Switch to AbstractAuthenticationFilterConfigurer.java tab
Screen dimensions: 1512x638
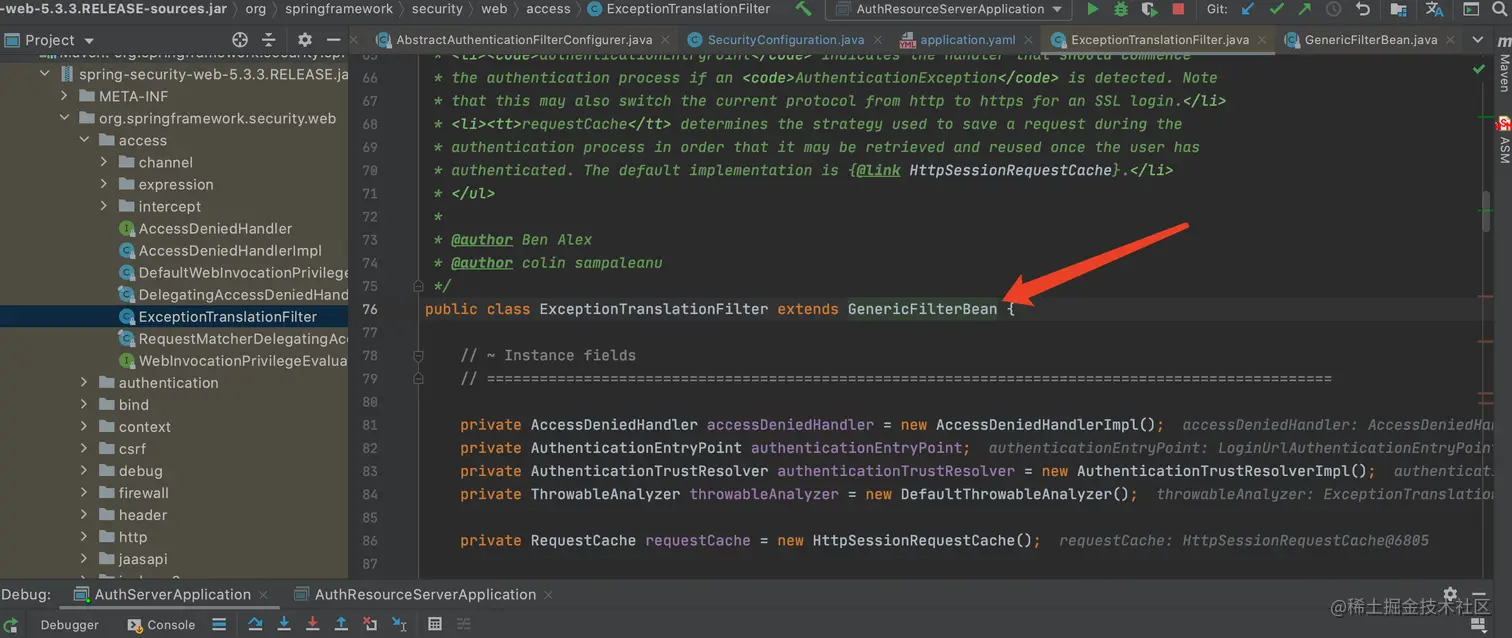click(524, 40)
